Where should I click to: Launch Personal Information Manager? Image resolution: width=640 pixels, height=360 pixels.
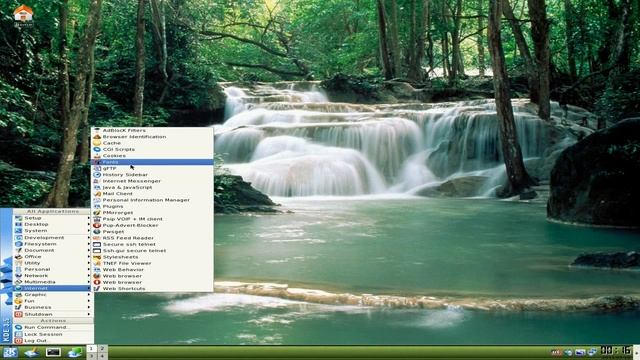[x=152, y=200]
